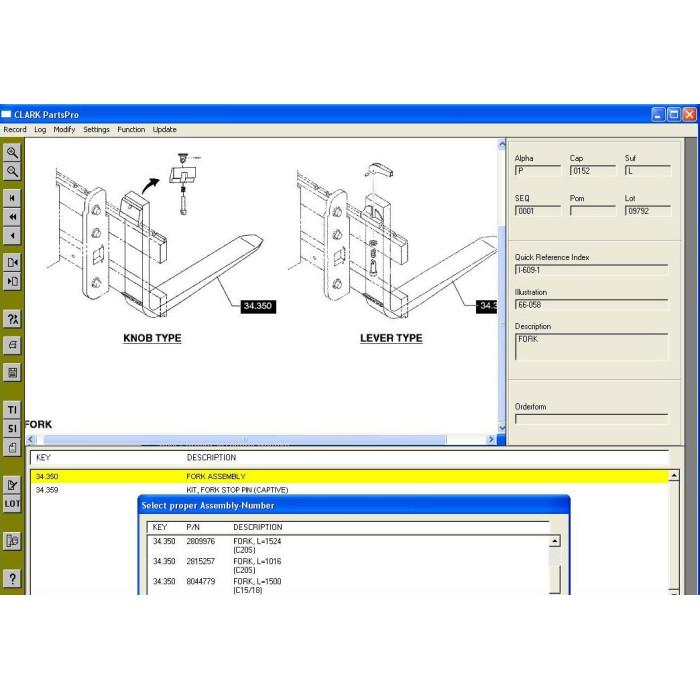700x700 pixels.
Task: Click the book icon above the help icon
Action: click(x=12, y=541)
